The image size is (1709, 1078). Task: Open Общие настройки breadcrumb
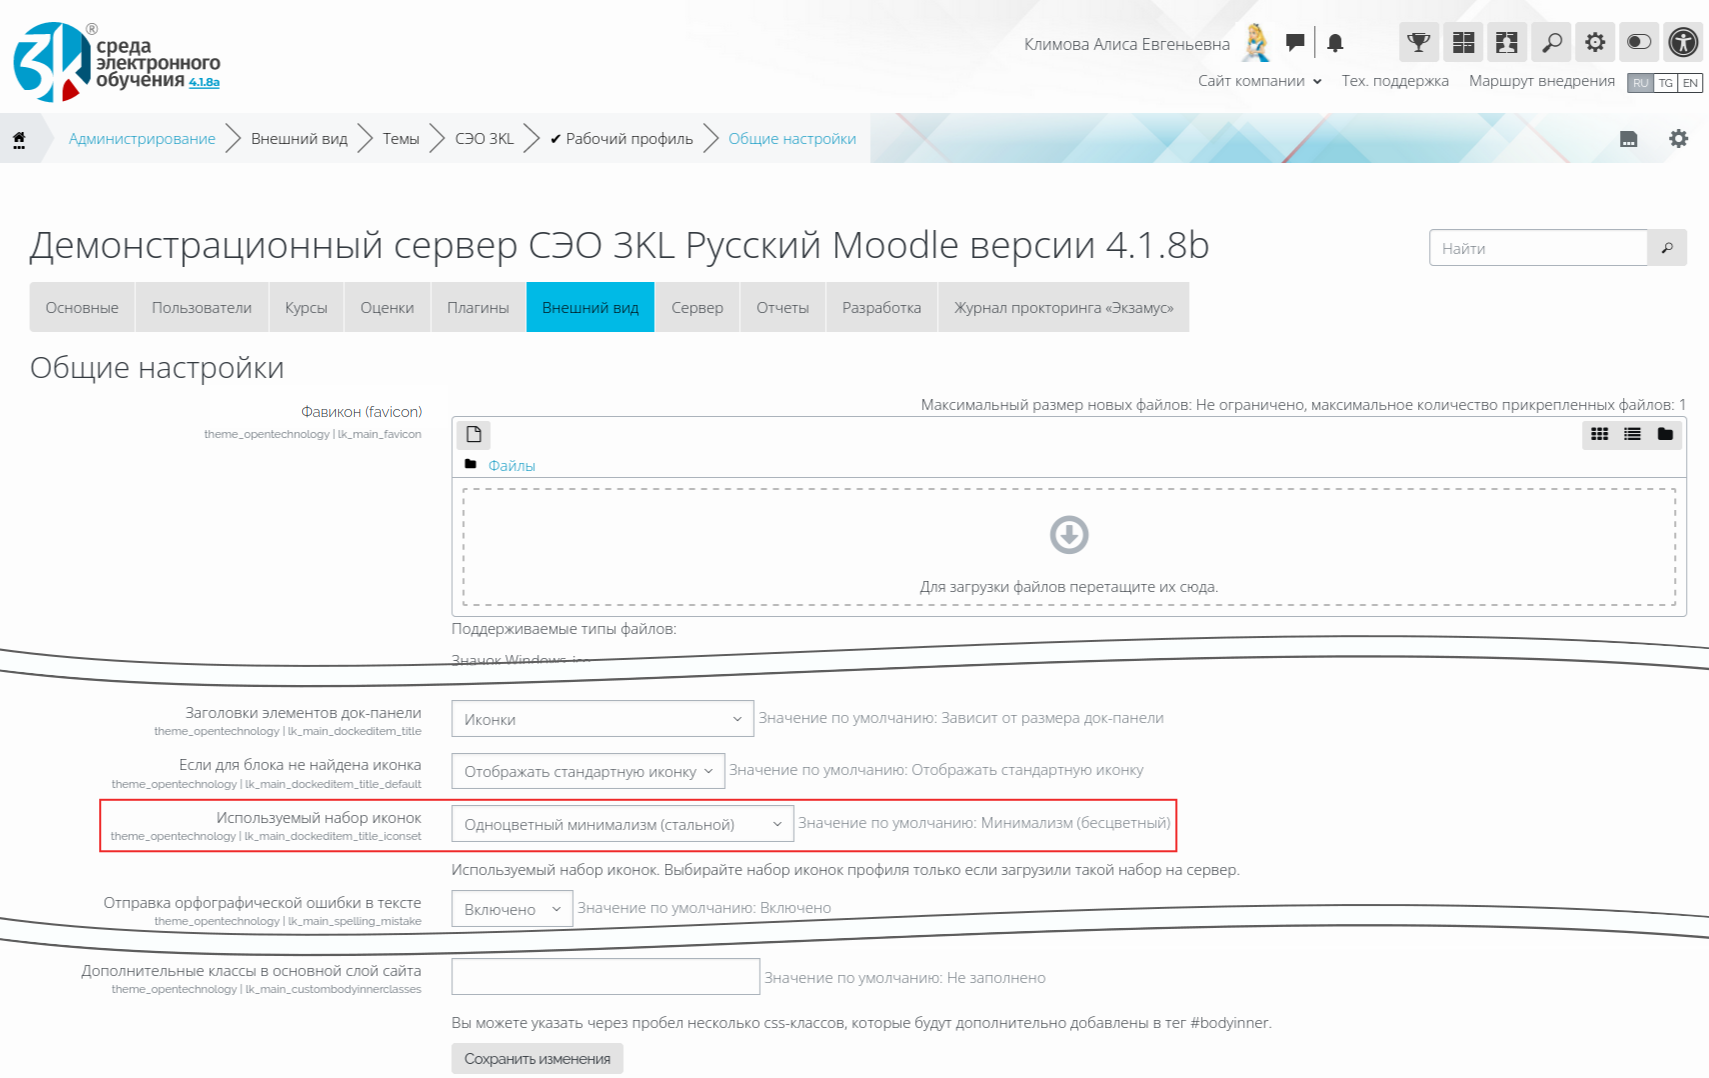click(792, 139)
